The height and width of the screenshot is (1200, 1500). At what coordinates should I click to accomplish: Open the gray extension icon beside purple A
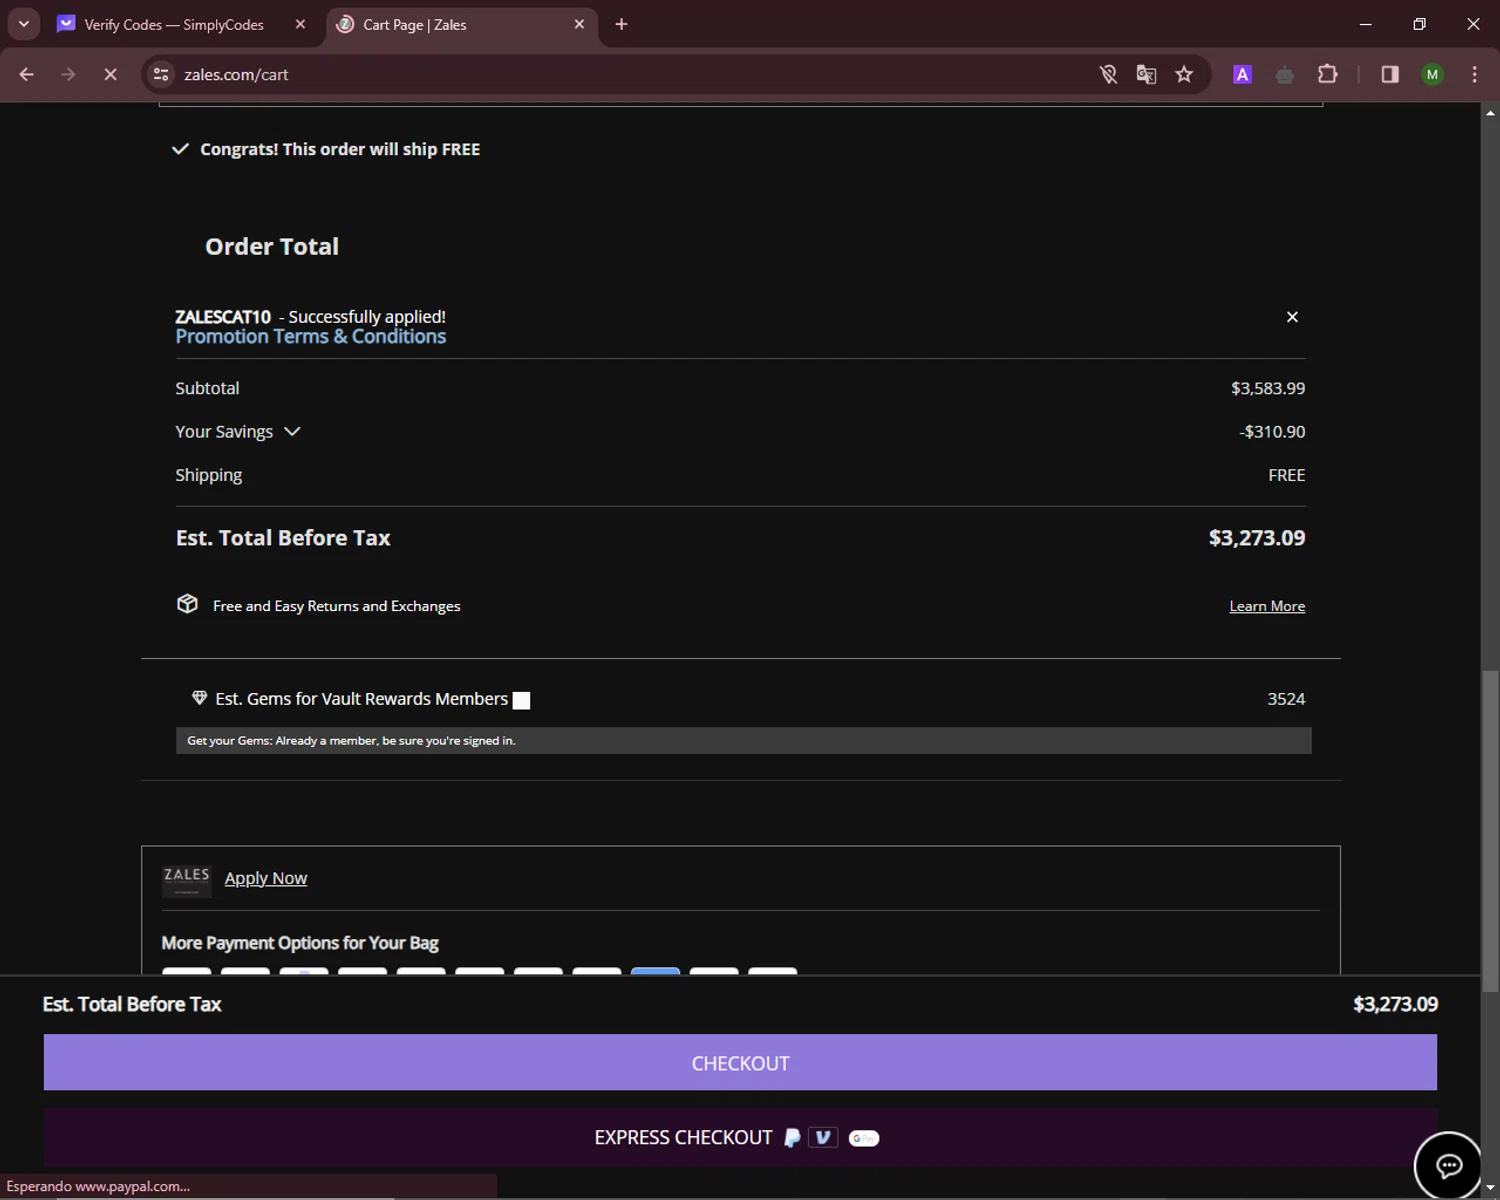point(1285,74)
